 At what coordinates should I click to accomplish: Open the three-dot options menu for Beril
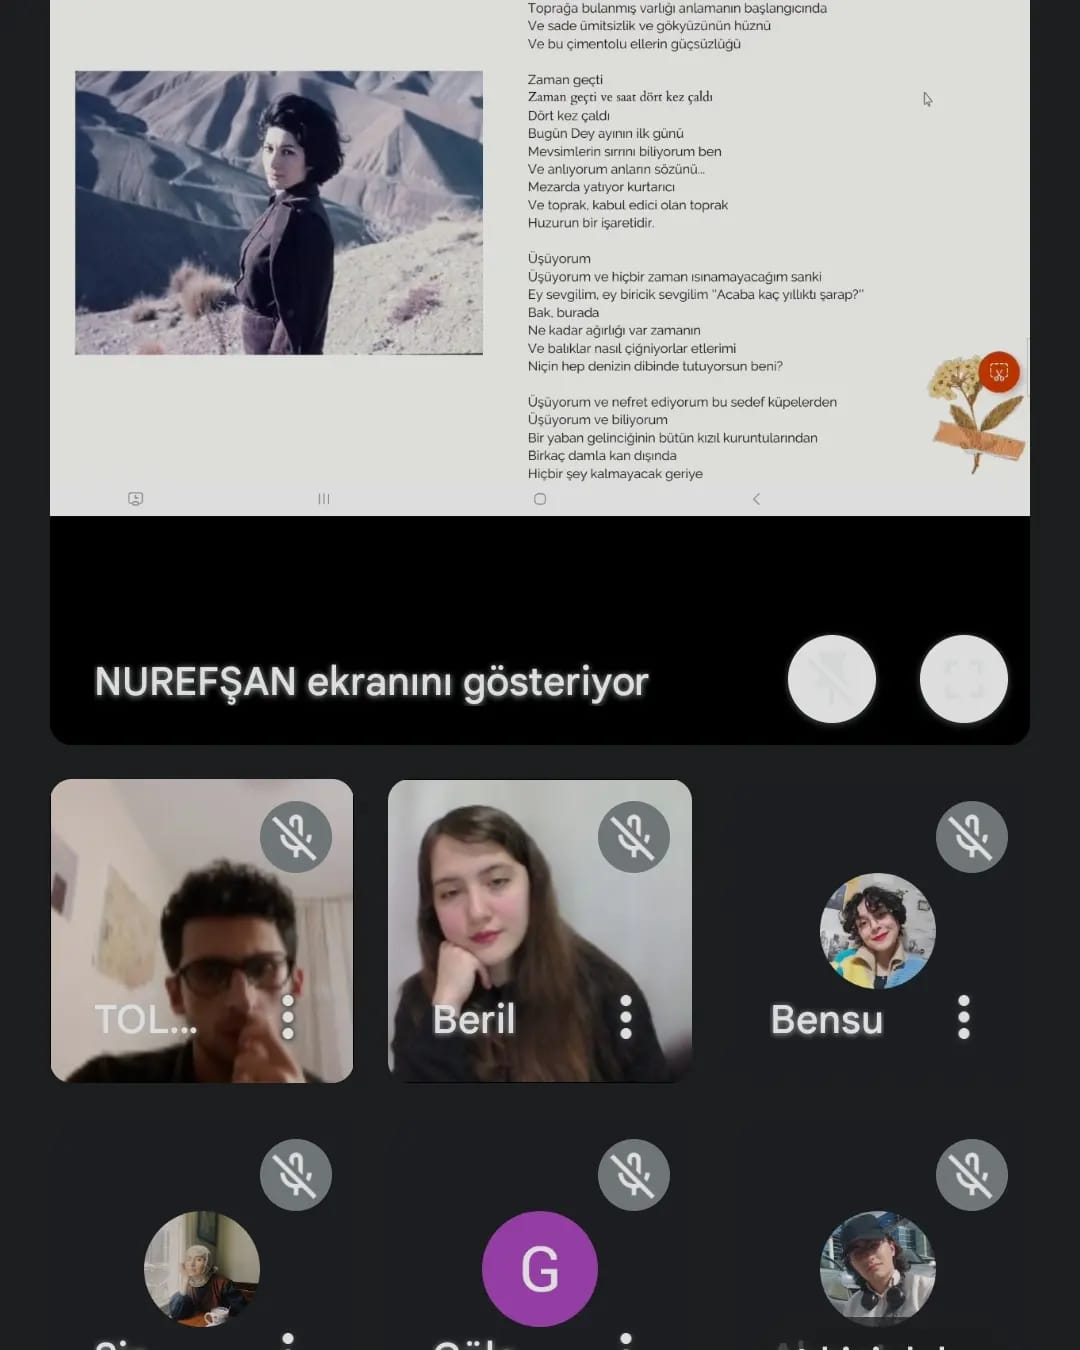626,1018
